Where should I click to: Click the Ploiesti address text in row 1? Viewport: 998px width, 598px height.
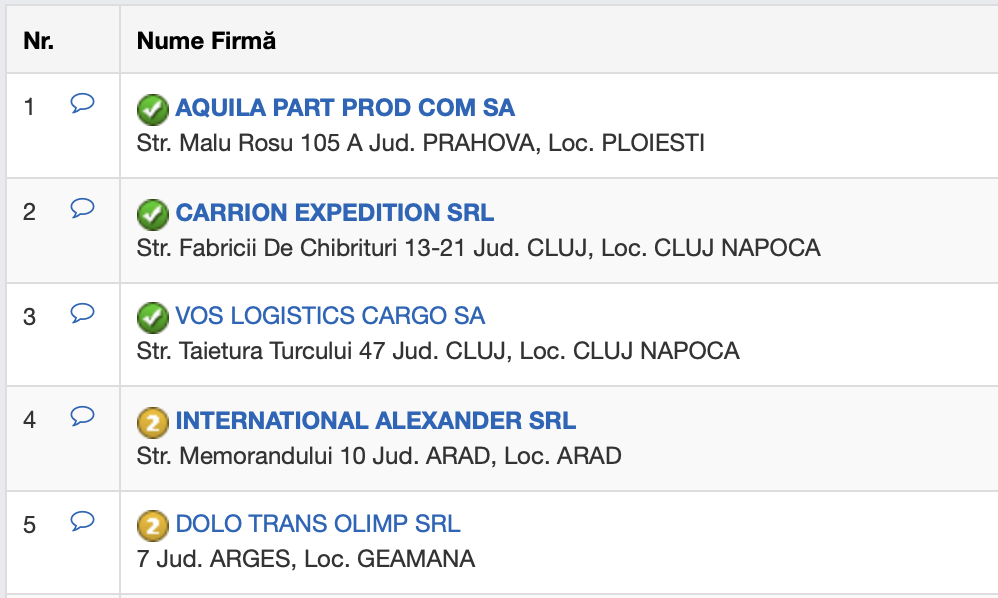tap(420, 144)
